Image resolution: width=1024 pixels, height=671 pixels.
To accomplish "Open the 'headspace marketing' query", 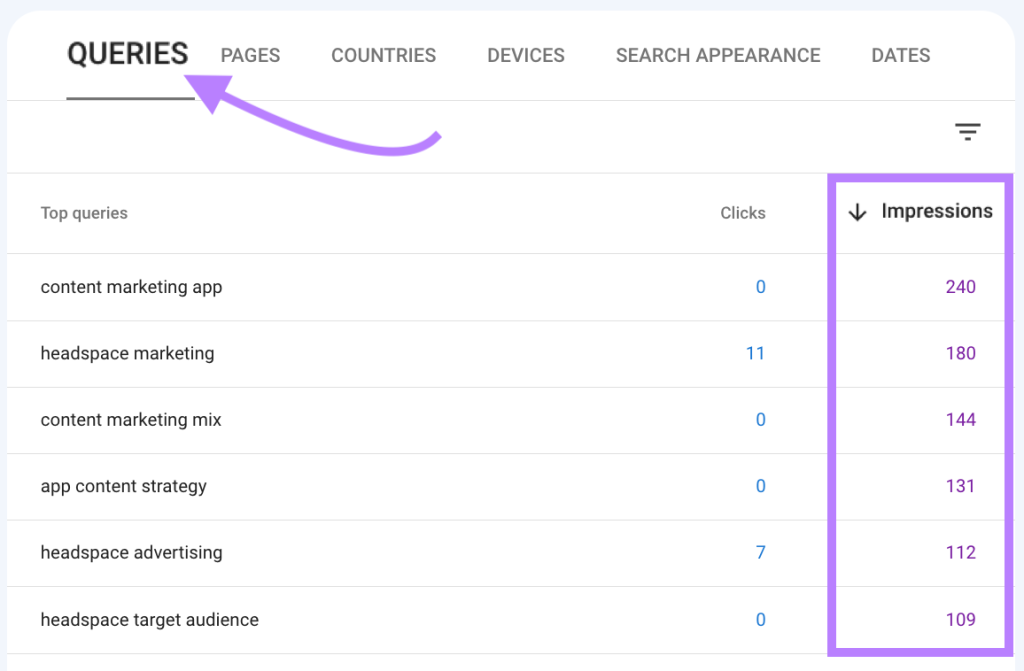I will [x=127, y=353].
